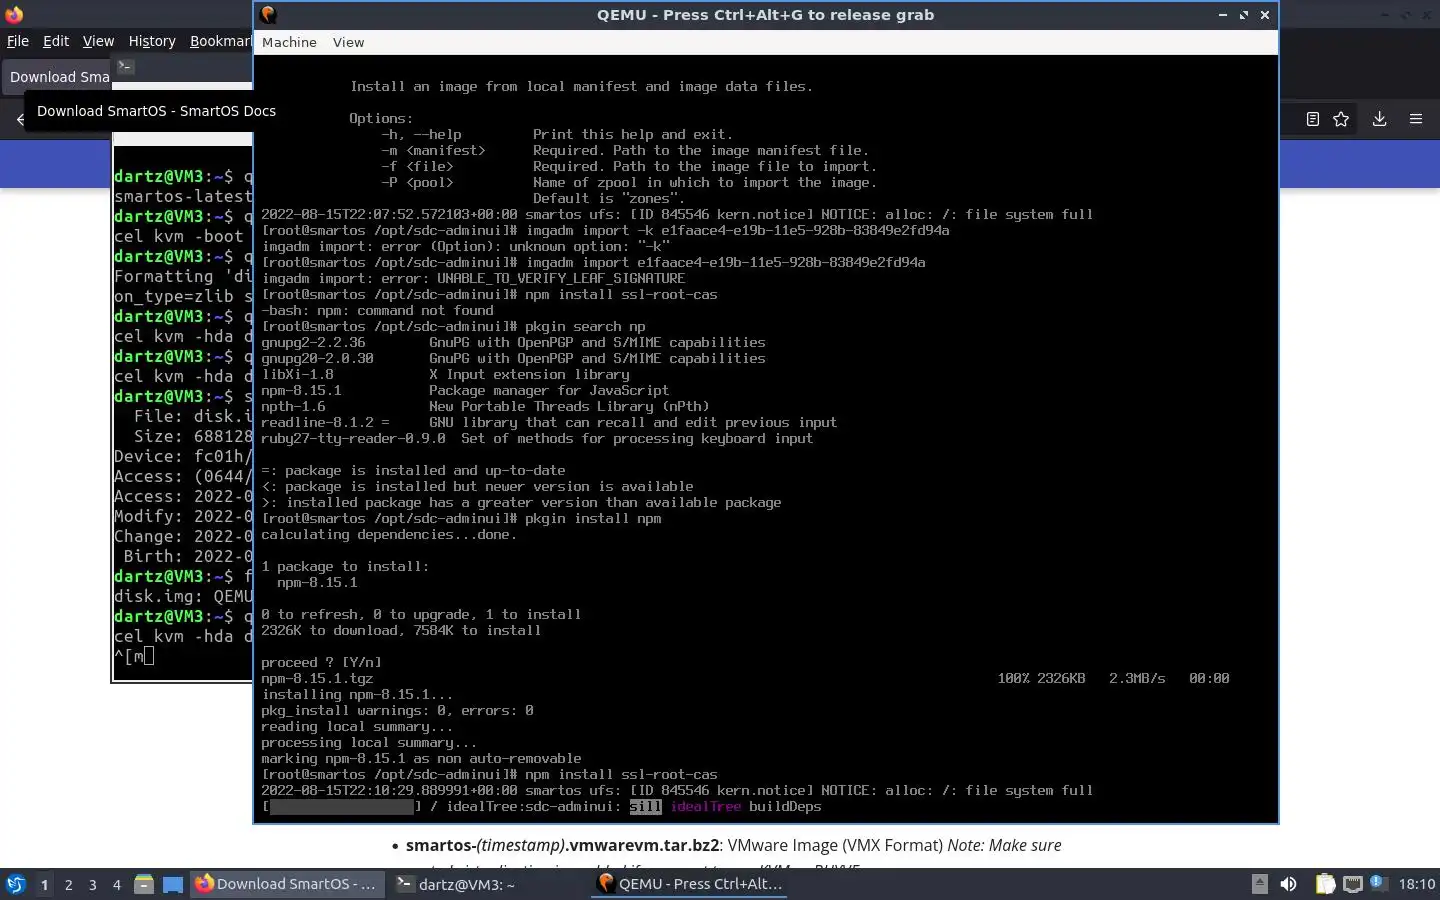
Task: Click 'Birth: 2022-0' line in host terminal
Action: 188,556
